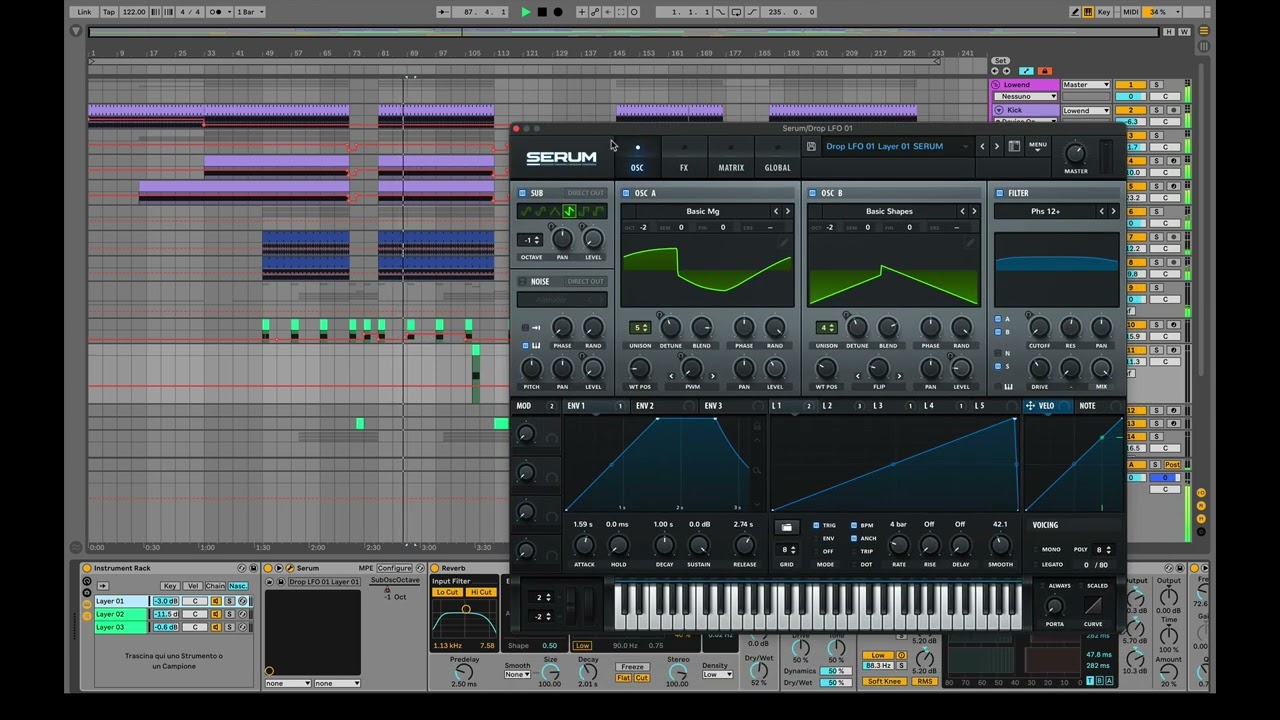Toggle LFO ANCH checkbox
The image size is (1280, 720).
point(853,538)
